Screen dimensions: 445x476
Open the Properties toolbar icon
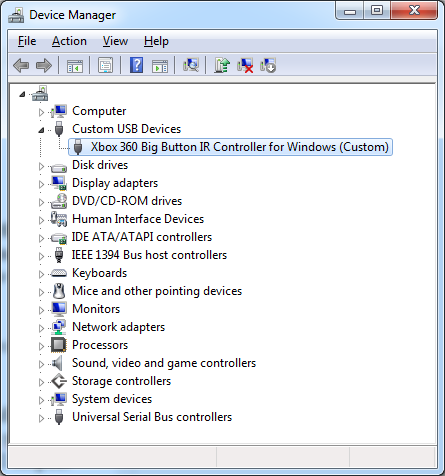click(105, 65)
